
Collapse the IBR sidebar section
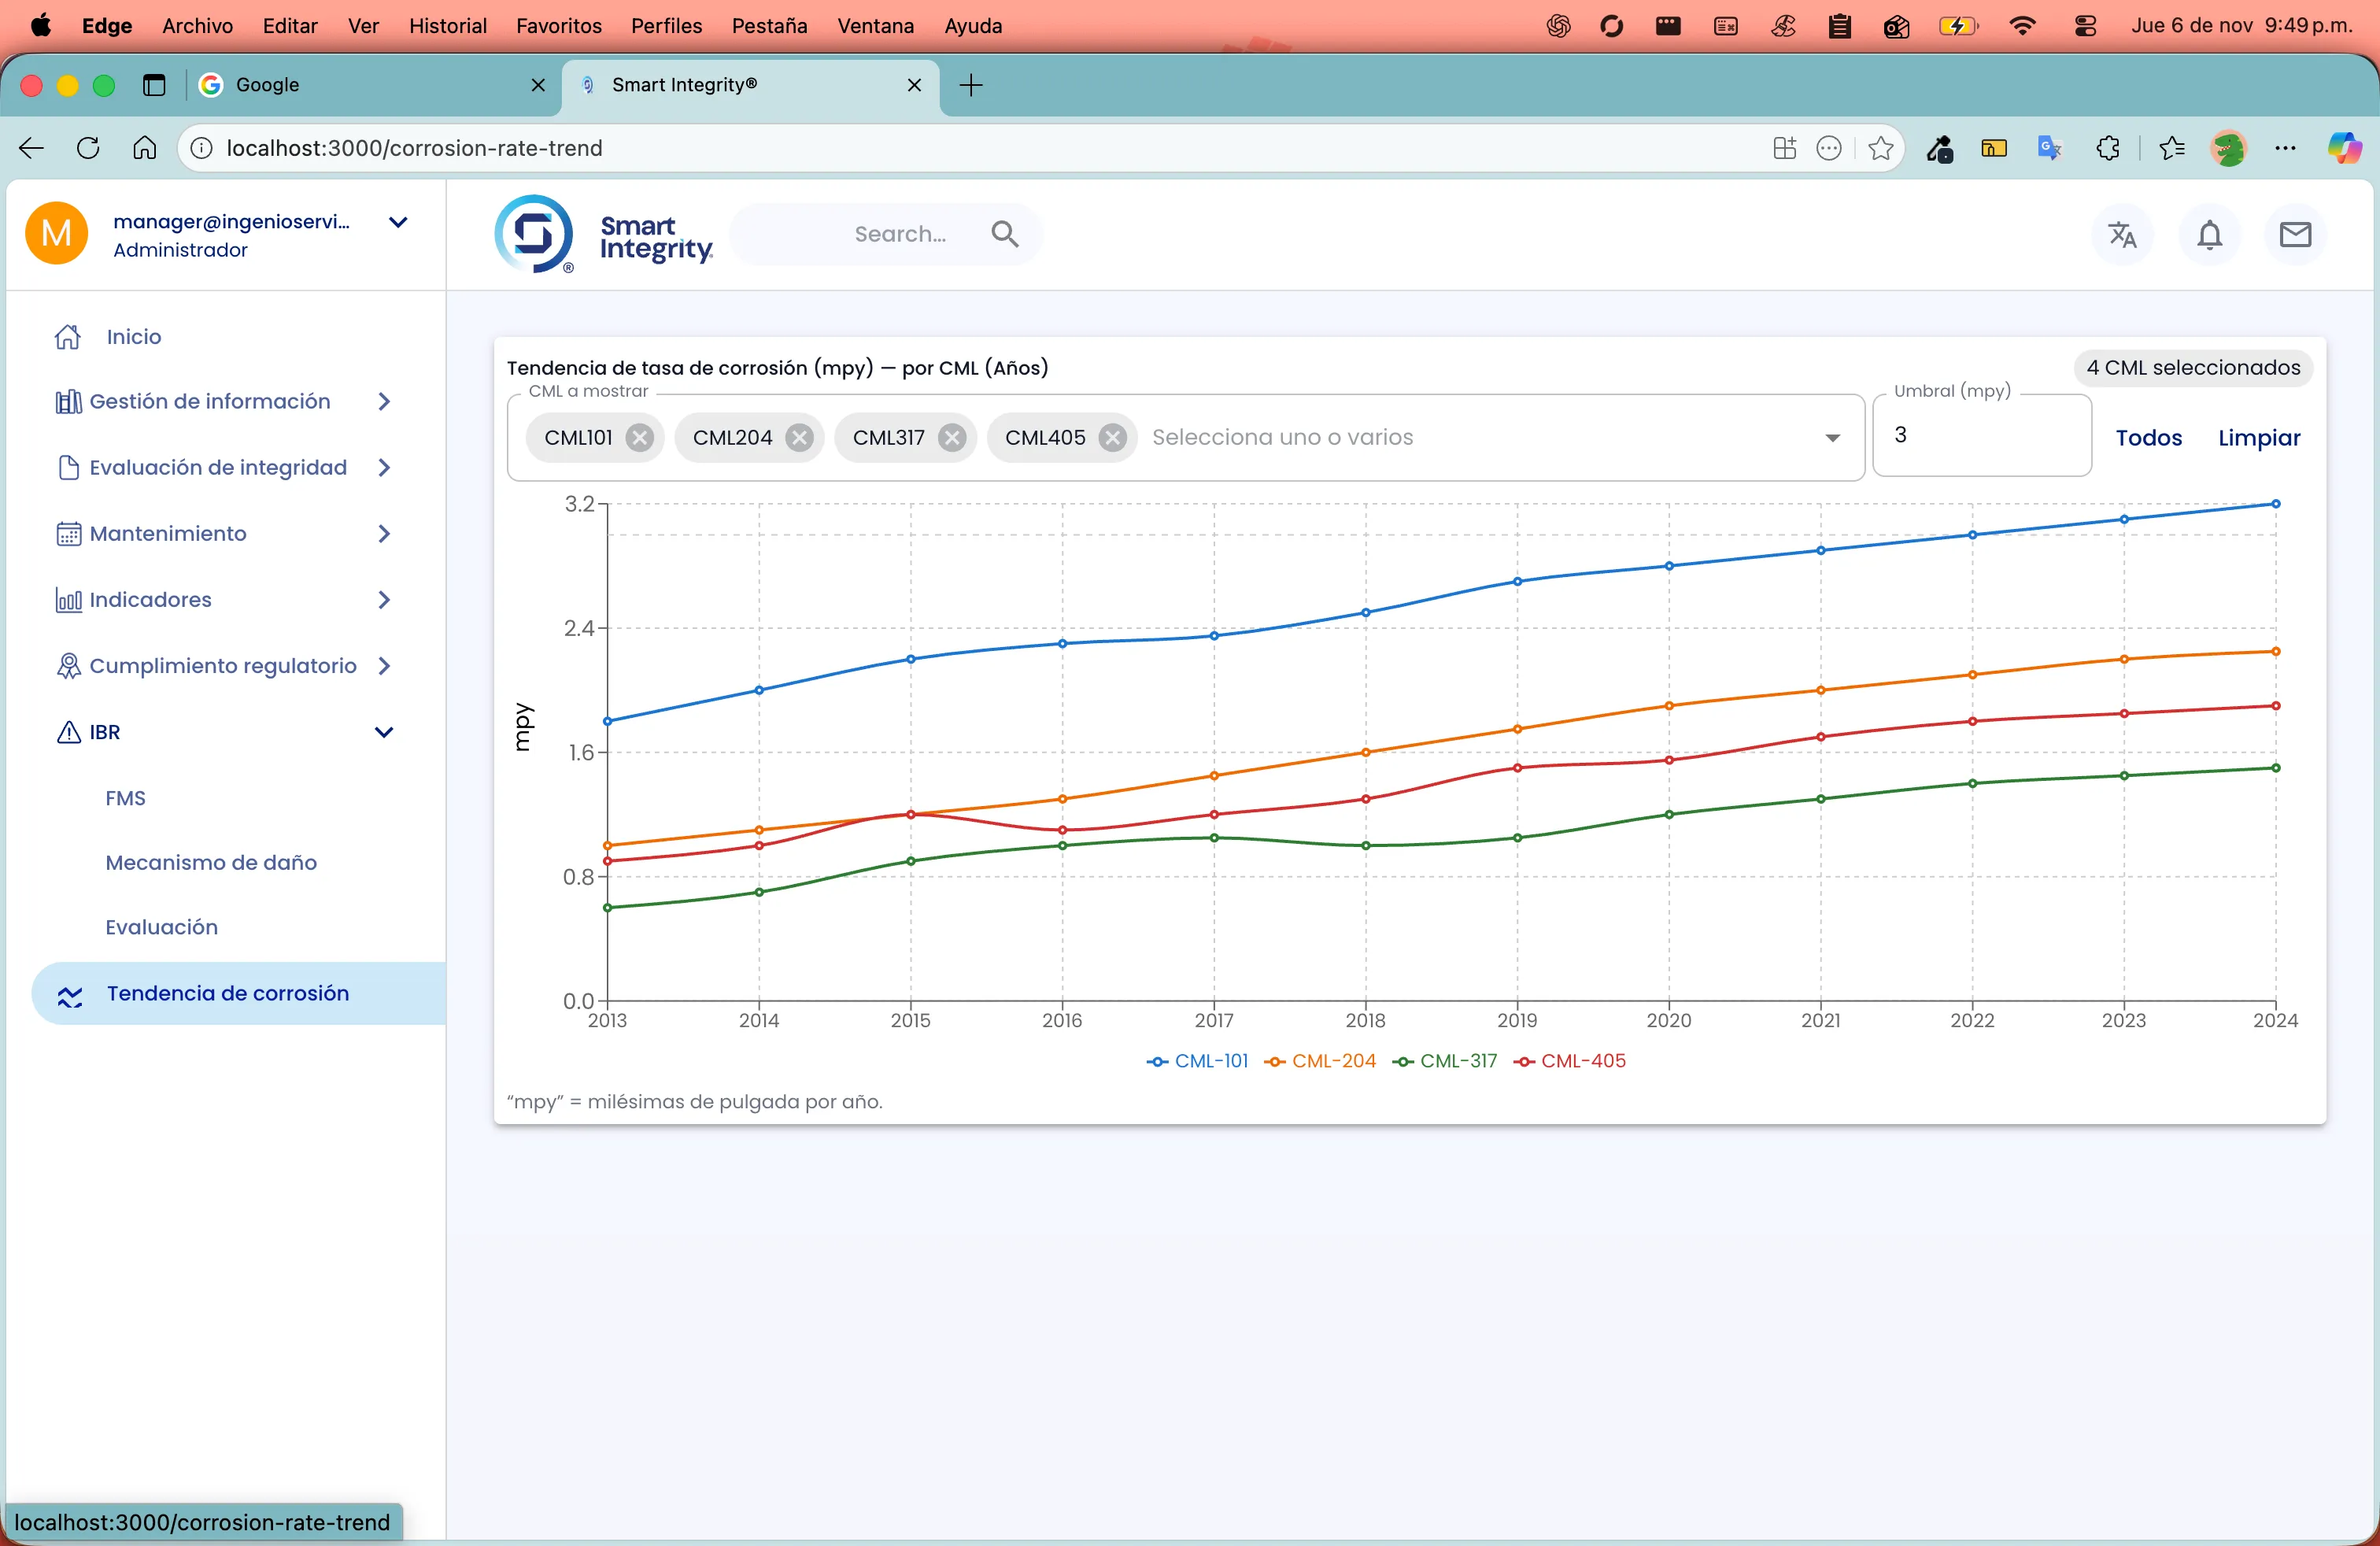tap(384, 732)
